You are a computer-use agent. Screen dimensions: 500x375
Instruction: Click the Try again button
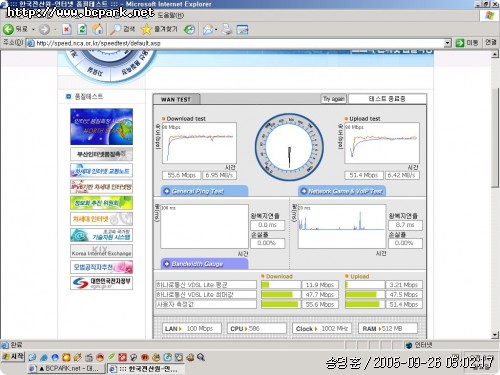(x=334, y=99)
